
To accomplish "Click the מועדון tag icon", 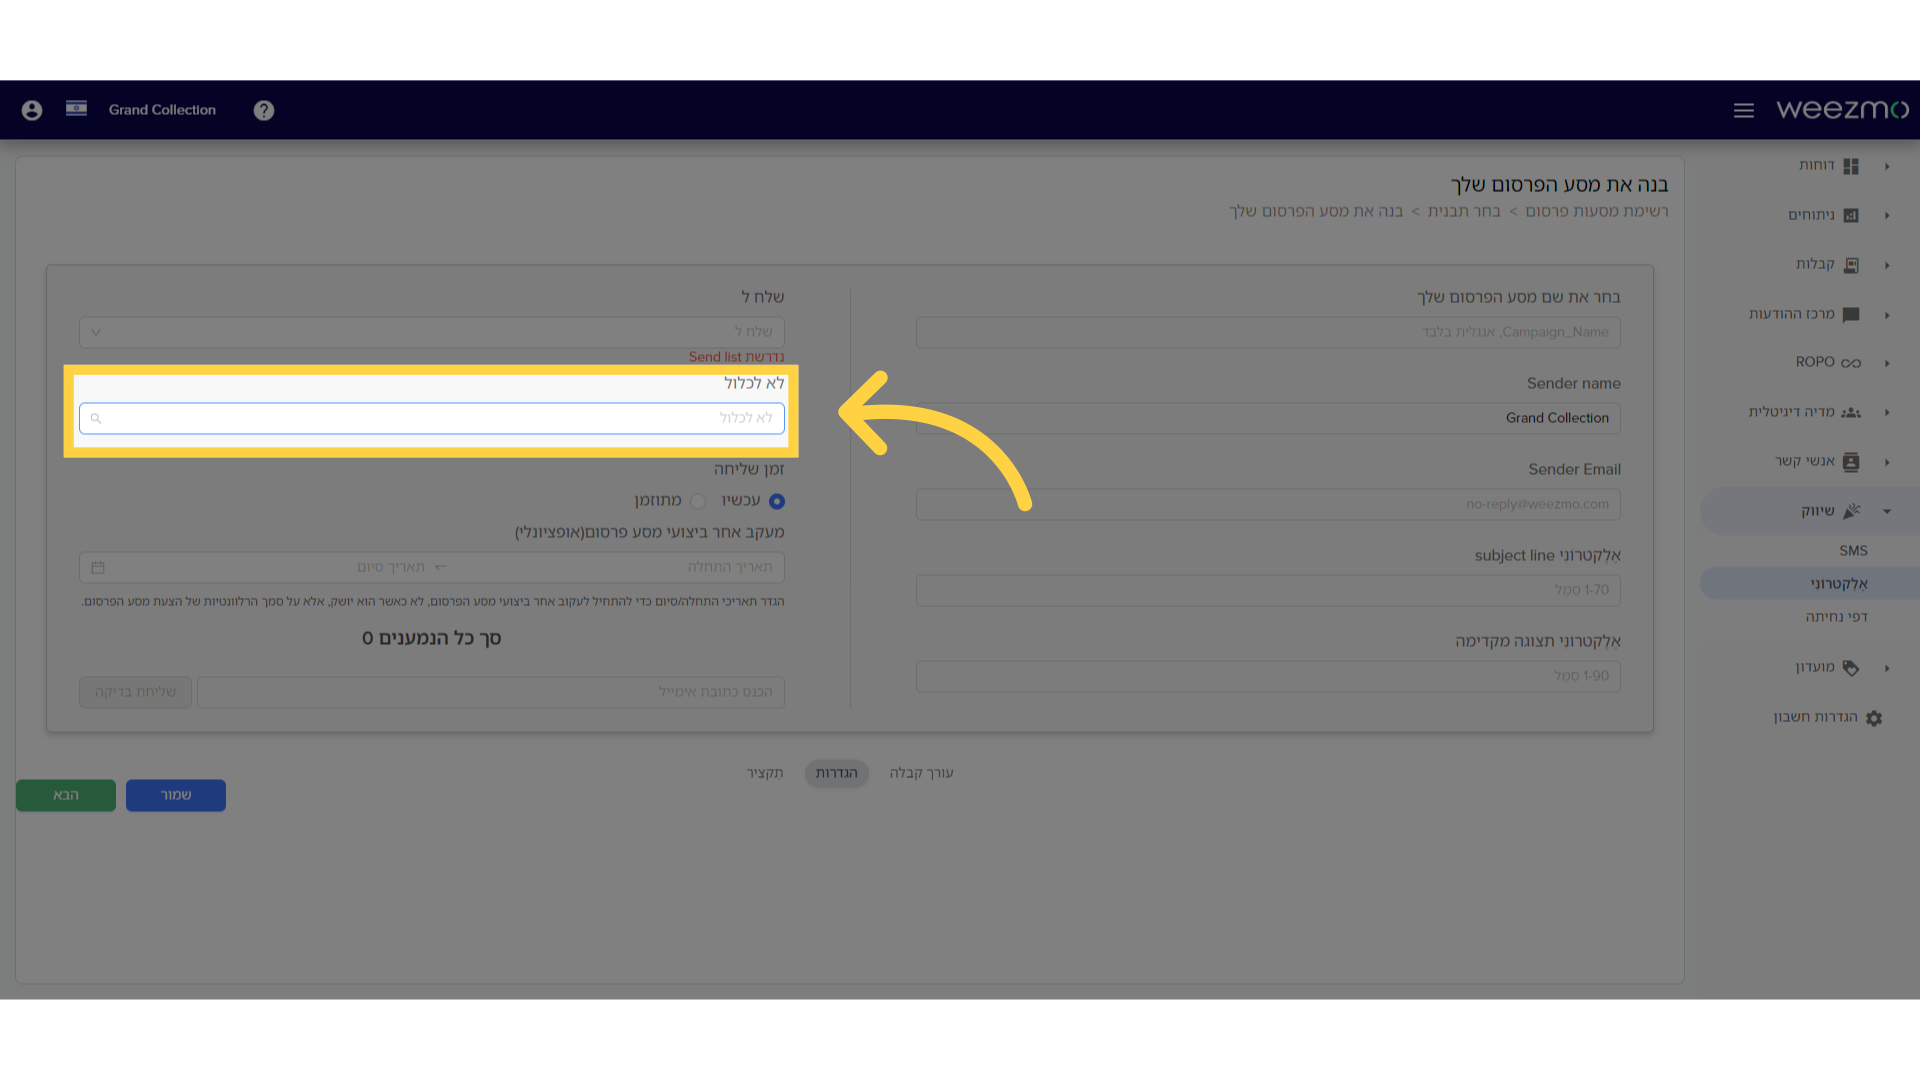I will click(1851, 668).
